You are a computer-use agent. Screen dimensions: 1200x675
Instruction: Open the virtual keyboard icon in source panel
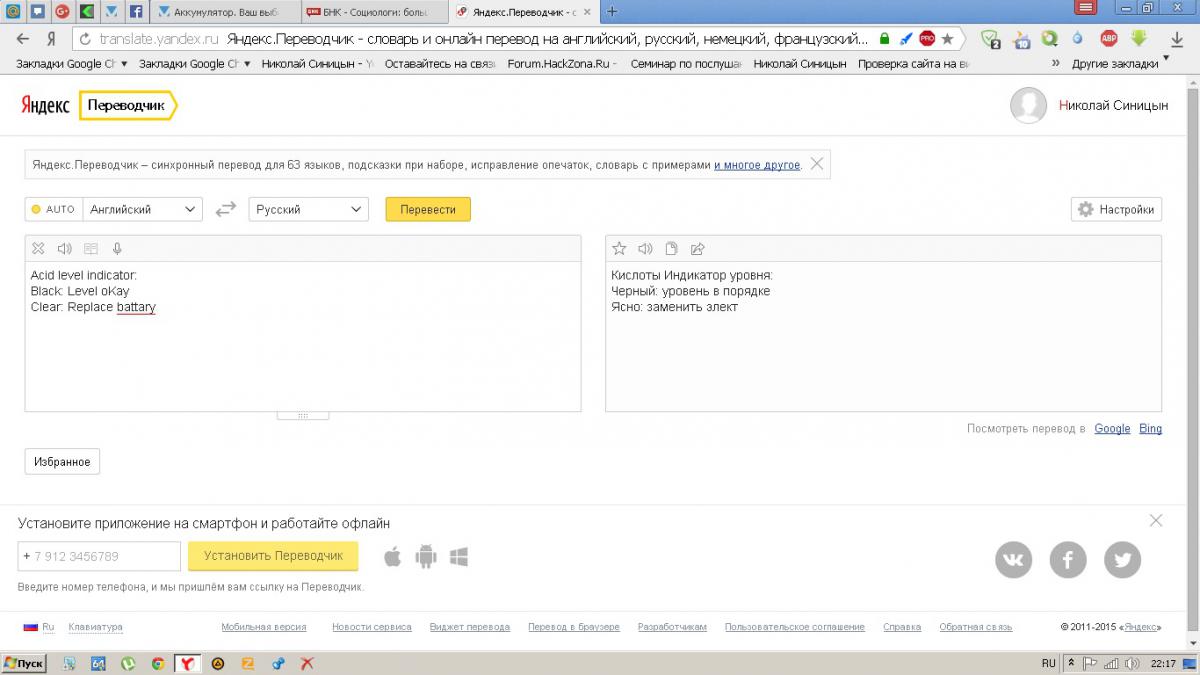(x=91, y=248)
